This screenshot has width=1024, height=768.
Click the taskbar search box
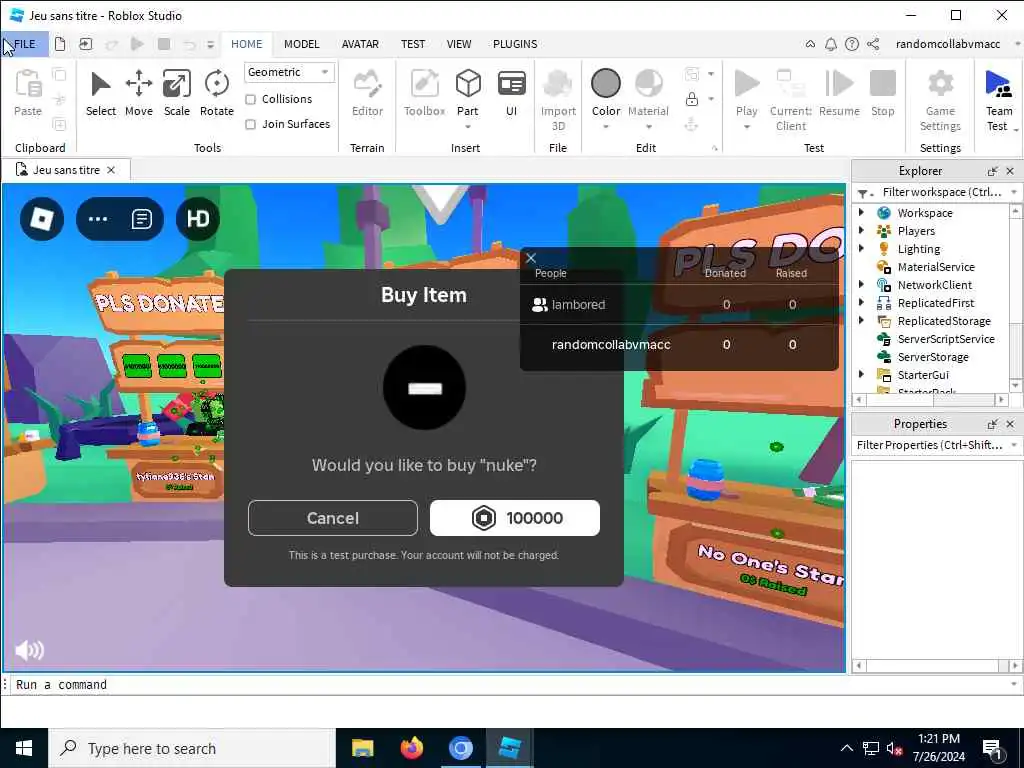point(192,748)
